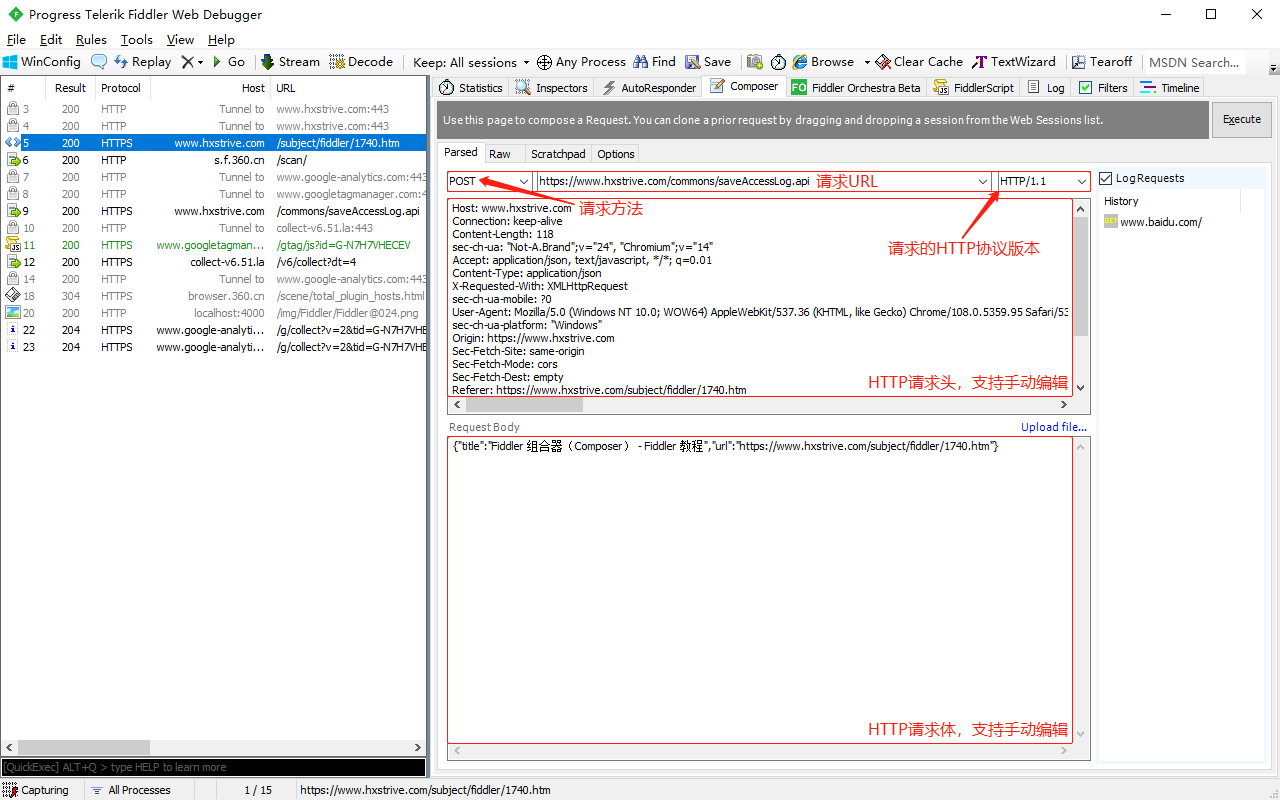This screenshot has width=1280, height=800.
Task: Click Upload file... link
Action: pyautogui.click(x=1054, y=427)
